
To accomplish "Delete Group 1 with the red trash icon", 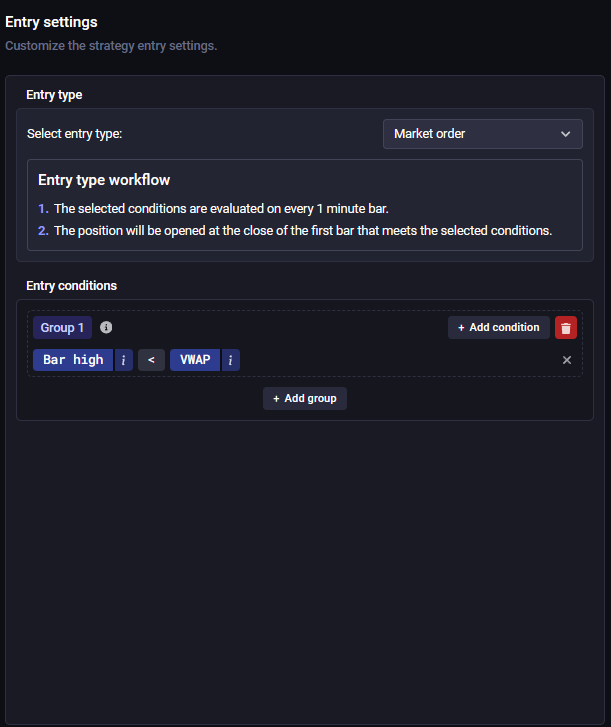I will (x=566, y=328).
